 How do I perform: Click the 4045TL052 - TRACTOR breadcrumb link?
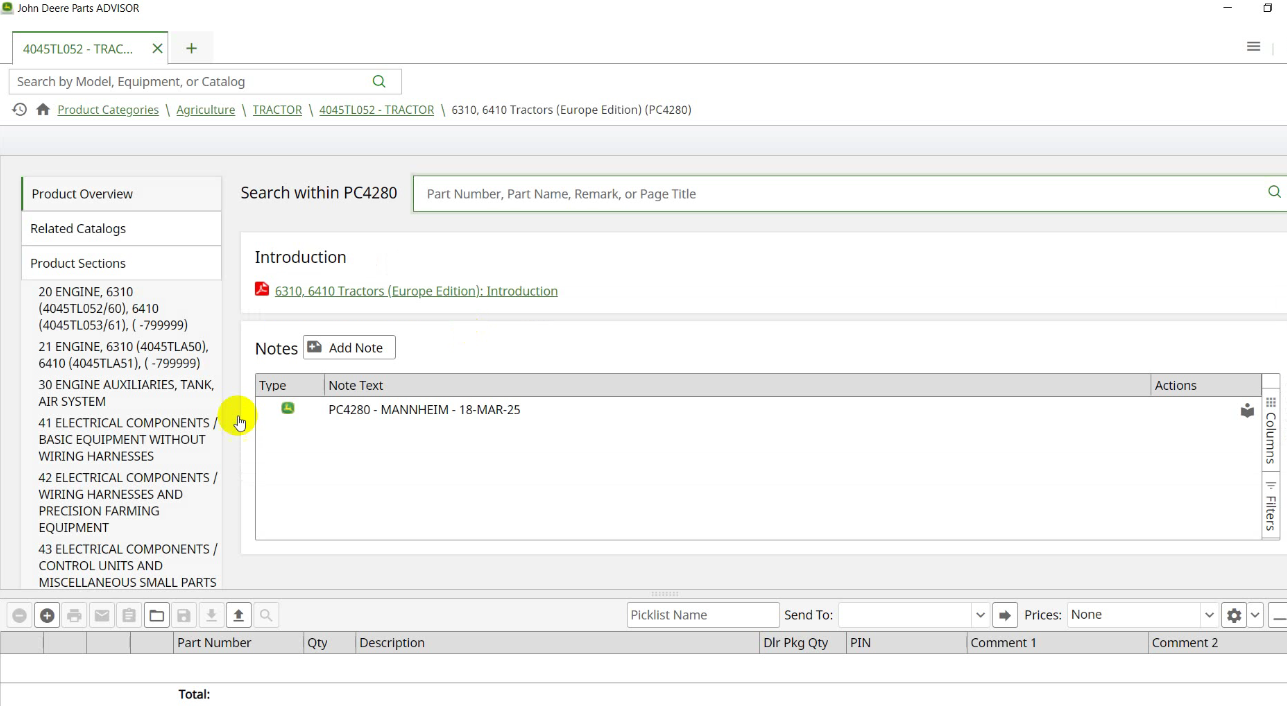pyautogui.click(x=376, y=110)
